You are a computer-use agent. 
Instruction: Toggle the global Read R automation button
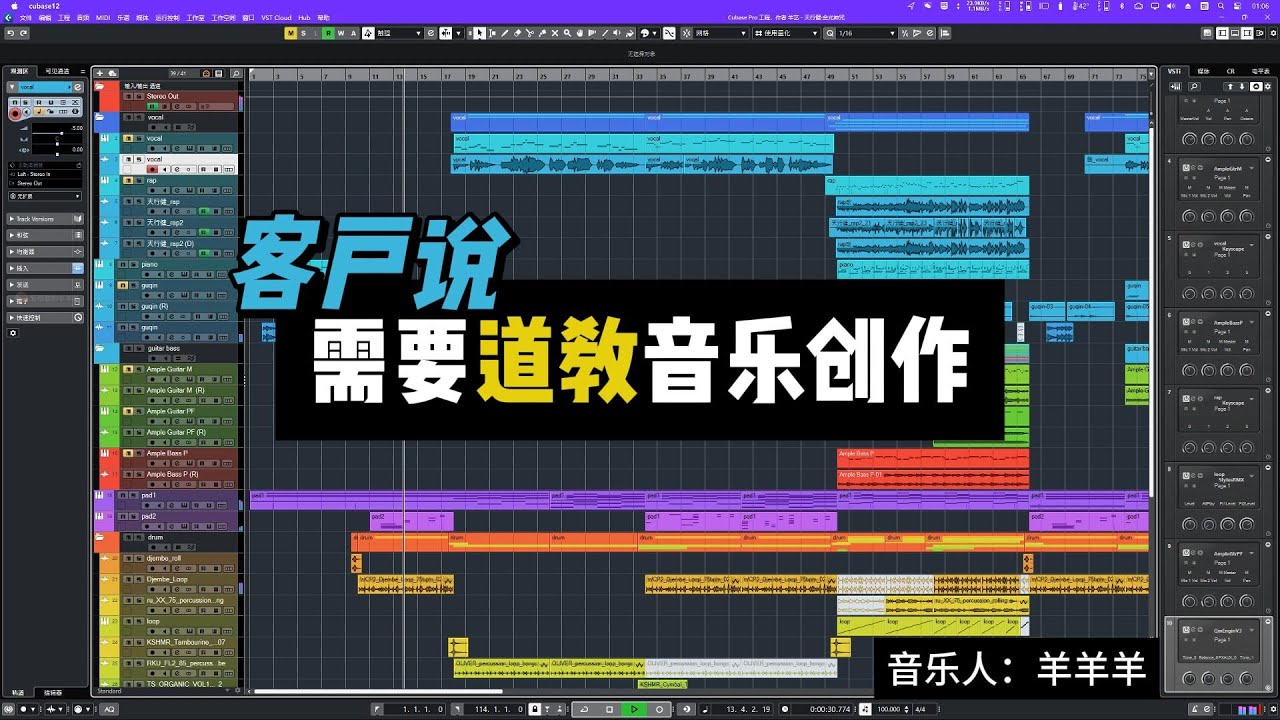pos(328,33)
